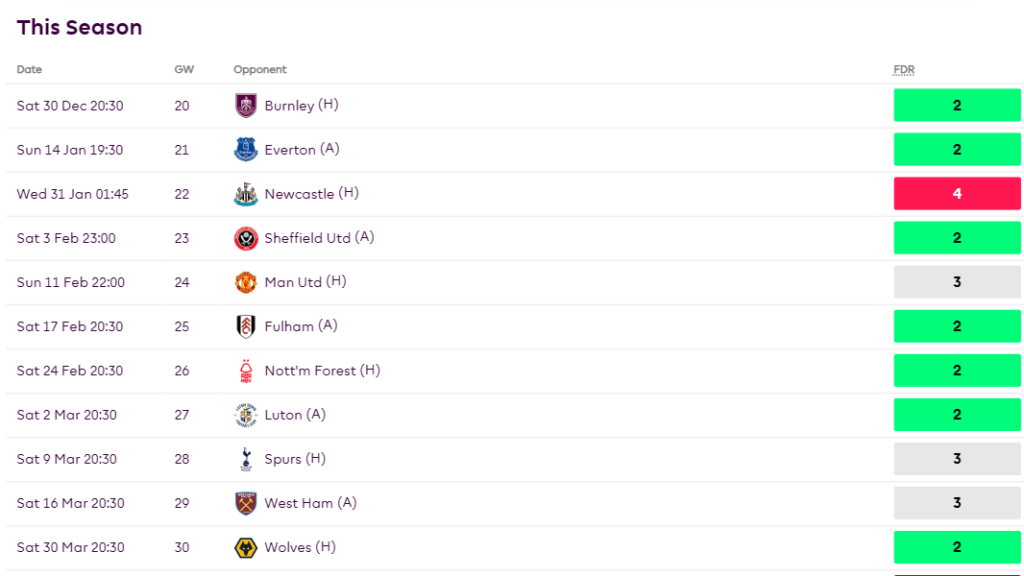The width and height of the screenshot is (1024, 576).
Task: Click the Nott'm Forest crest icon
Action: point(245,371)
